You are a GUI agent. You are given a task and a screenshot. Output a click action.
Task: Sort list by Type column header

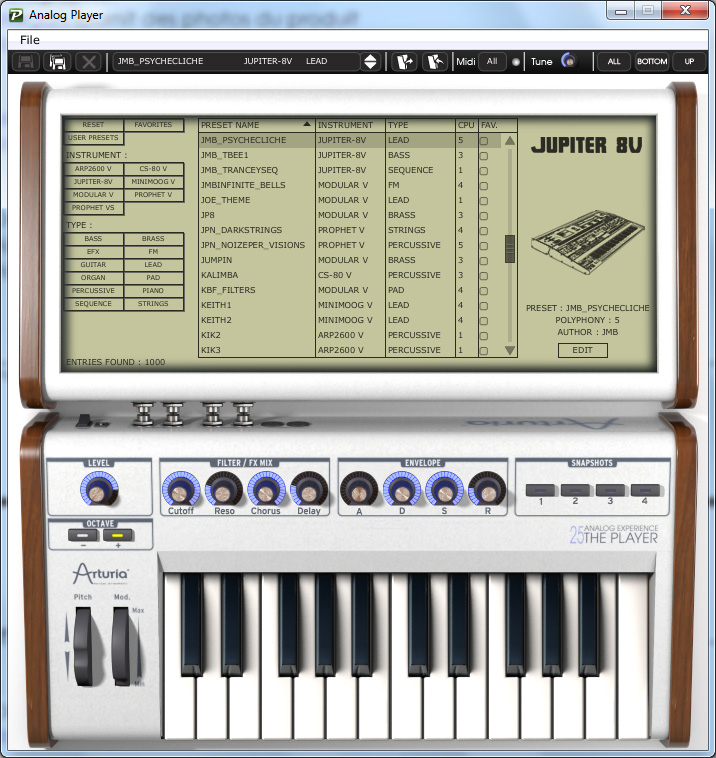click(x=420, y=125)
